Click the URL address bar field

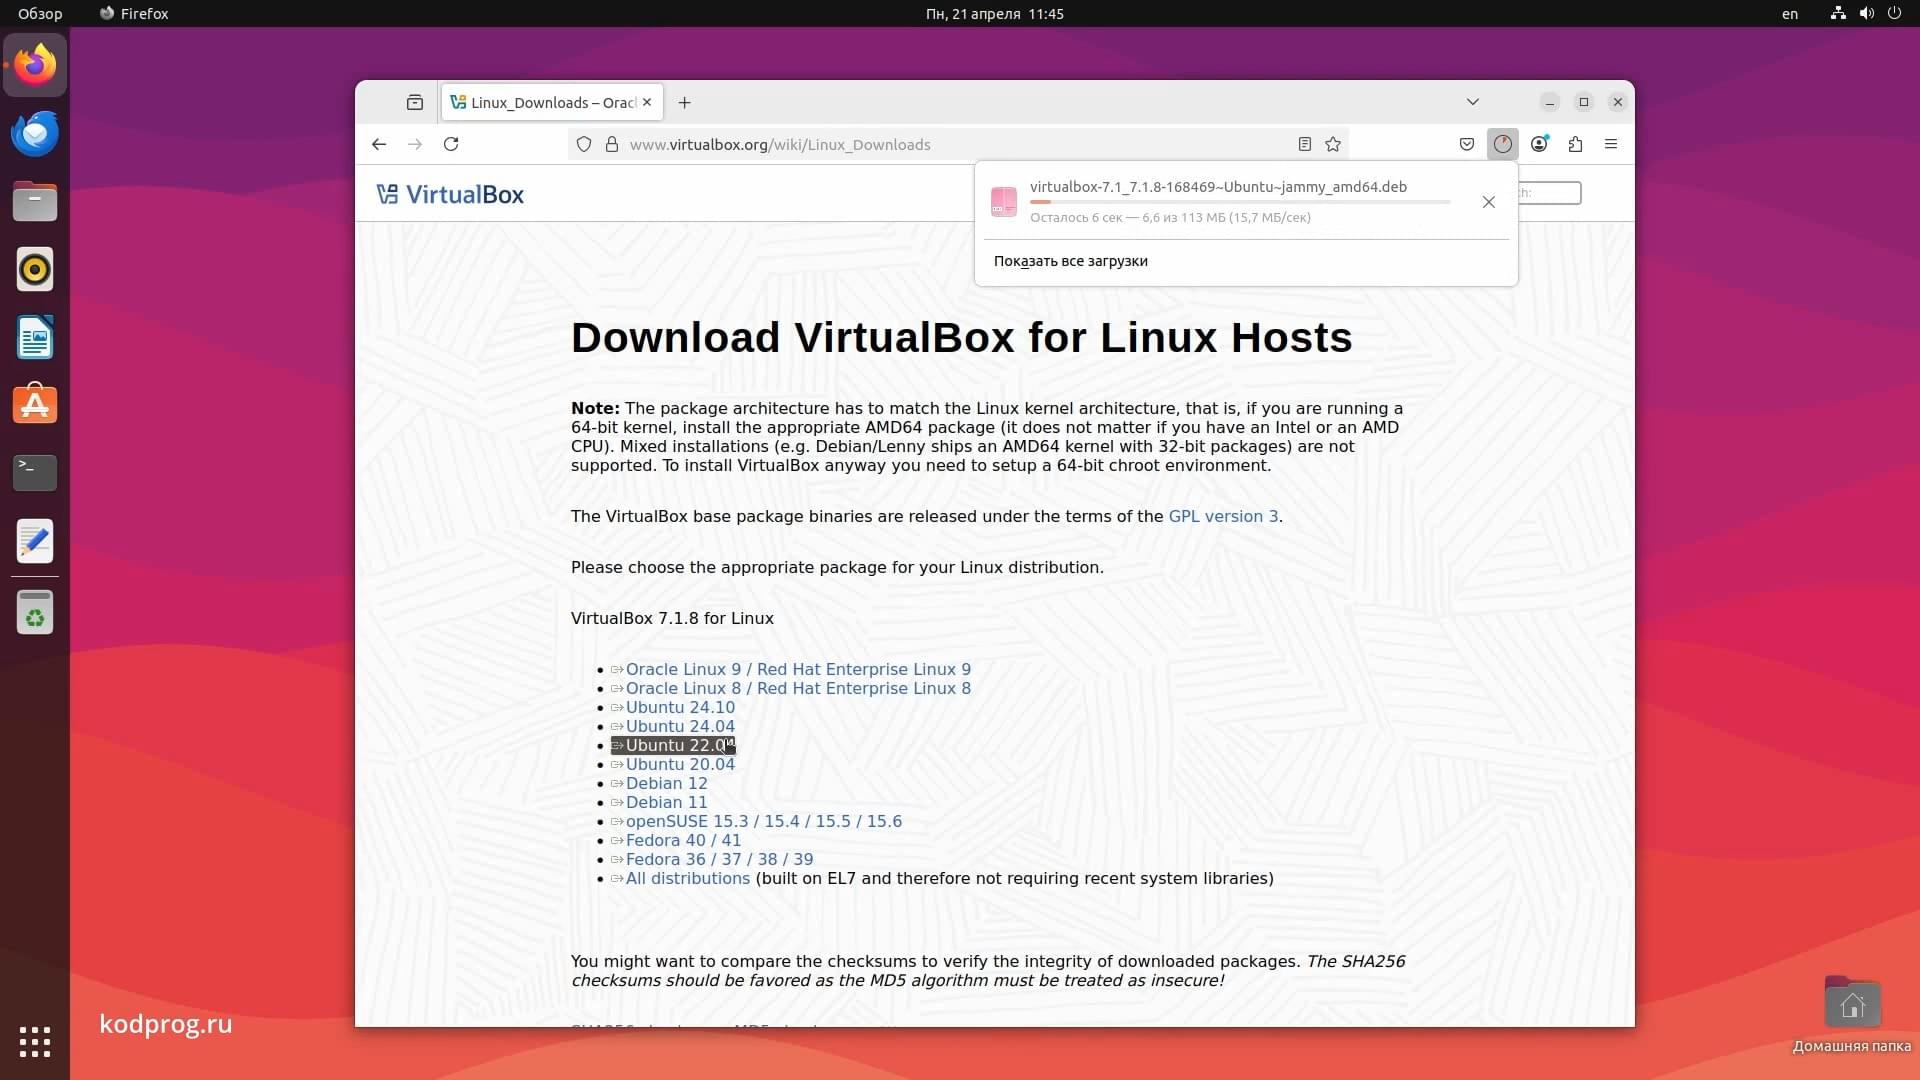click(x=958, y=144)
